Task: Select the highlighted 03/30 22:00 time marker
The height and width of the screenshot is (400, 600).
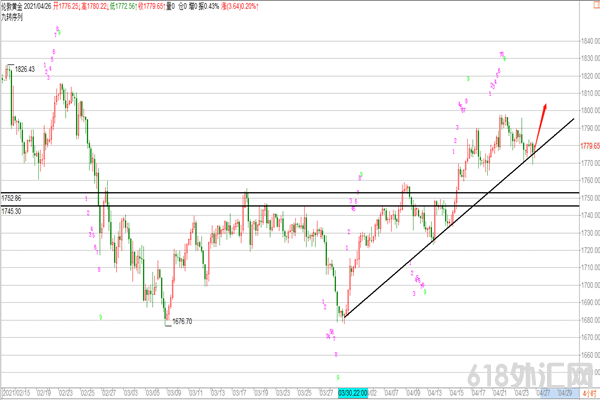Action: click(353, 393)
